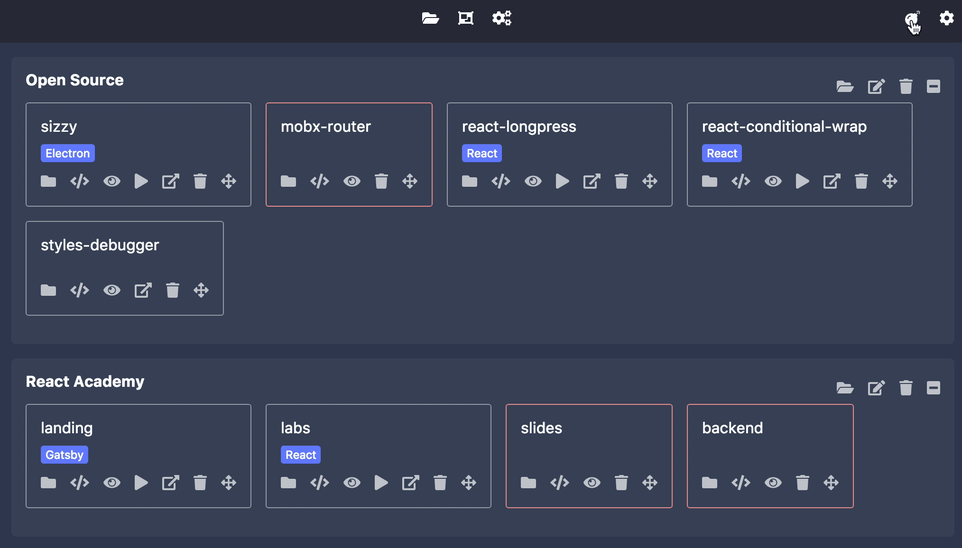Viewport: 962px width, 548px height.
Task: Toggle the eye icon on react-conditional-wrap
Action: (773, 181)
